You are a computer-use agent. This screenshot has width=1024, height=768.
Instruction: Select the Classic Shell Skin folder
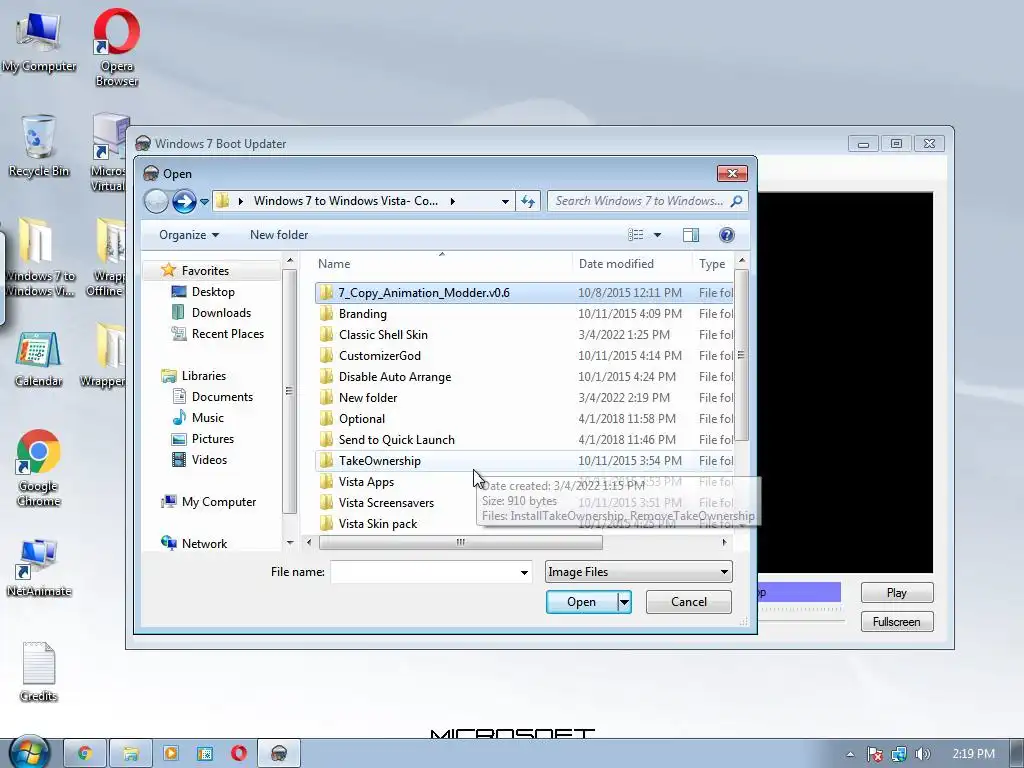click(524, 334)
